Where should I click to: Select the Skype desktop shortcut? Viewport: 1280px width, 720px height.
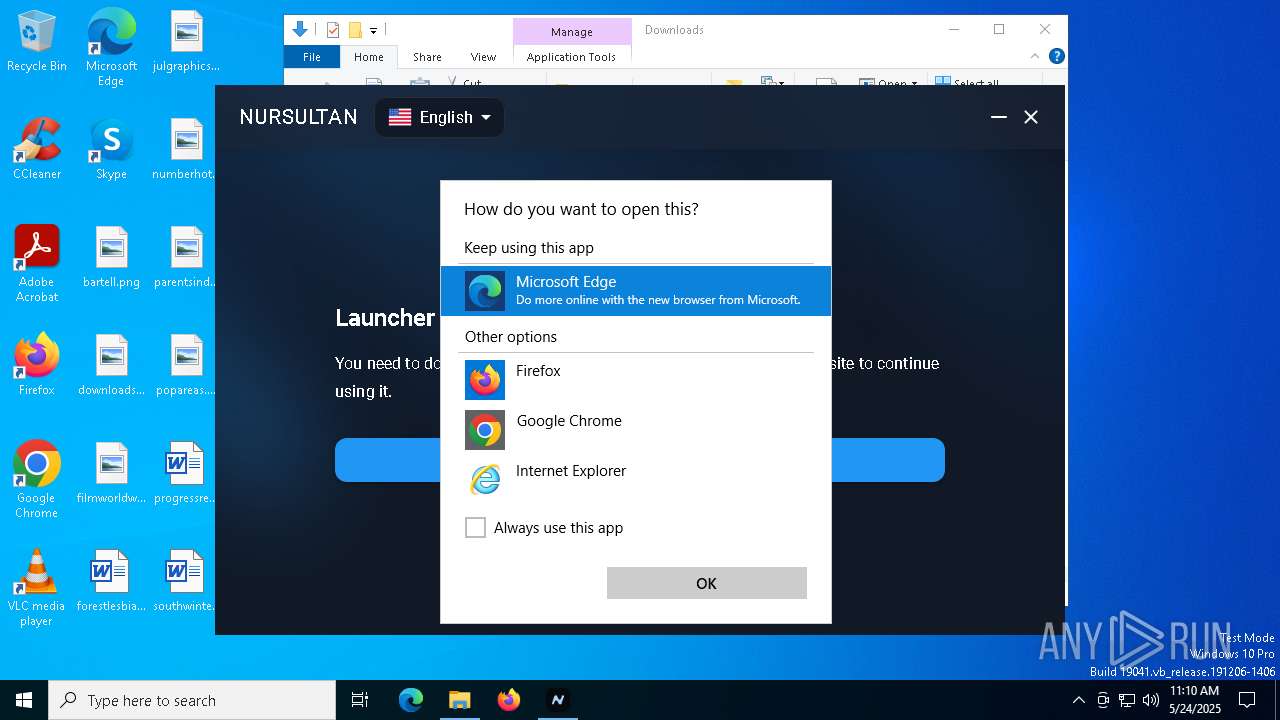[x=111, y=150]
